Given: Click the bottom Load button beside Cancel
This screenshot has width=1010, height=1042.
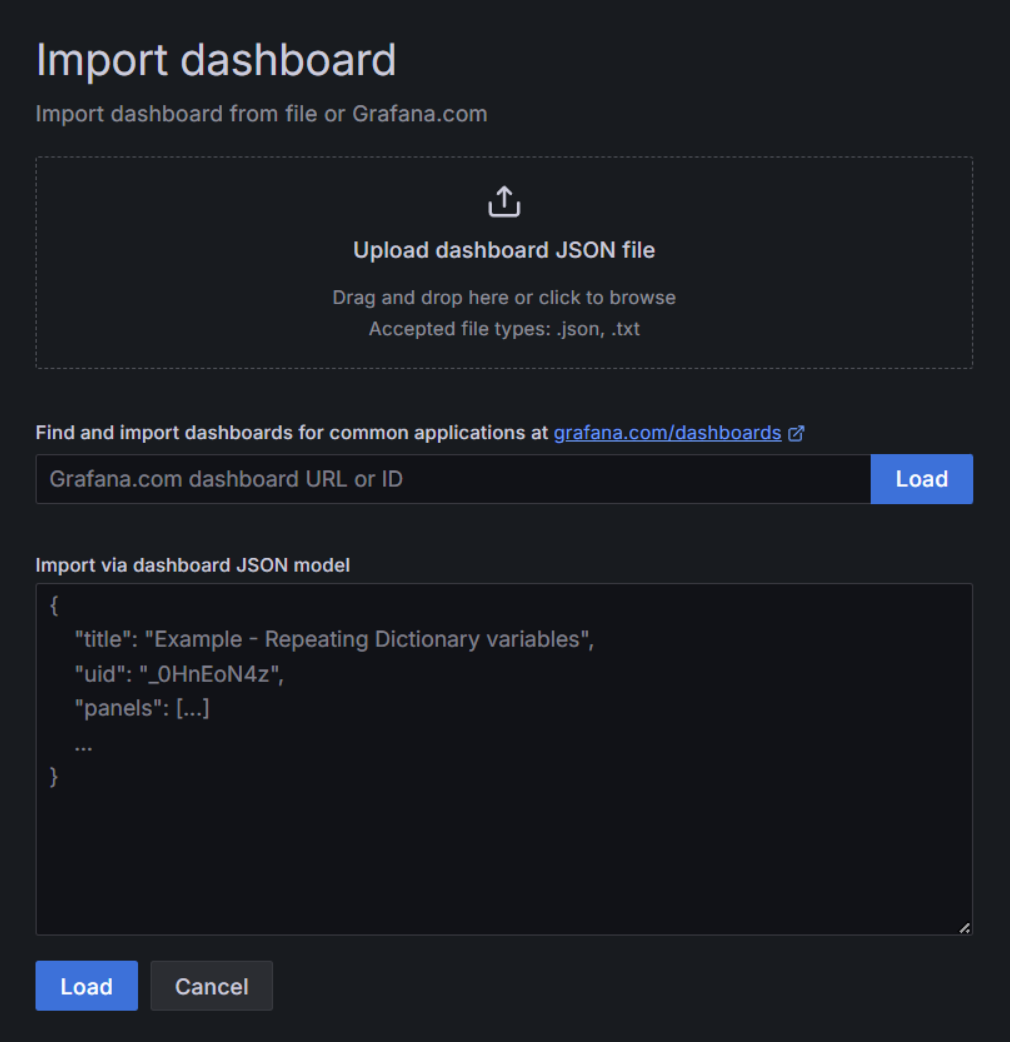Looking at the screenshot, I should 86,986.
